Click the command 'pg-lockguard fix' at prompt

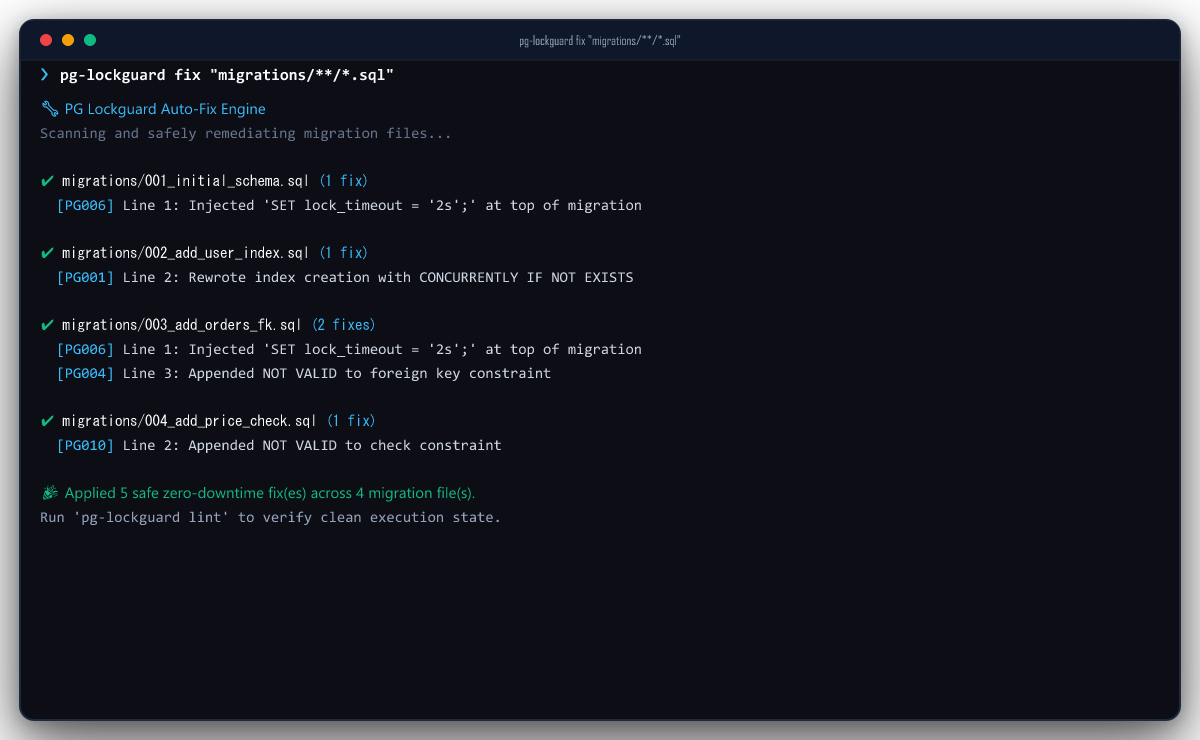click(131, 75)
